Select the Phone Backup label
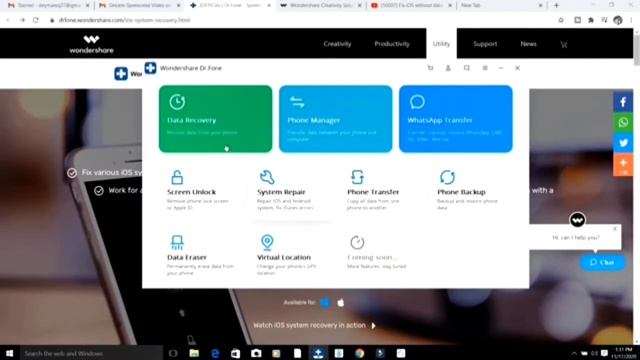Screen dimensions: 640x360 tap(461, 192)
